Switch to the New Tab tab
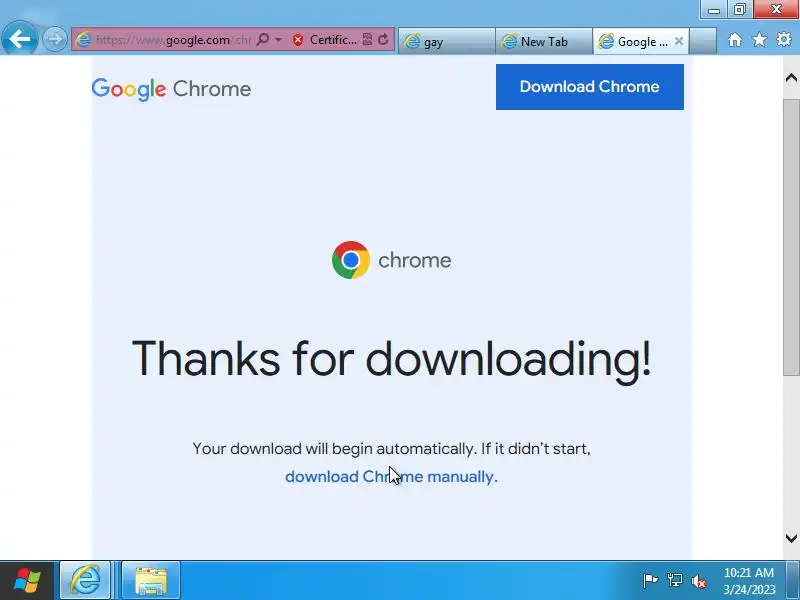This screenshot has height=600, width=800. pos(543,41)
